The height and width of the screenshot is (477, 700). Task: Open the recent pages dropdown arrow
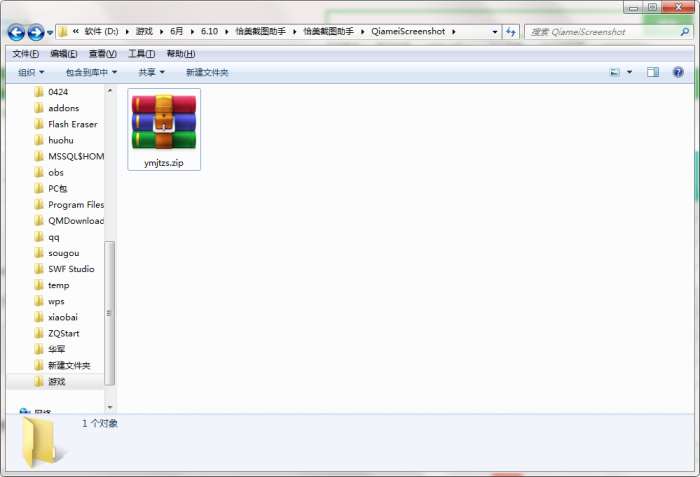[50, 33]
